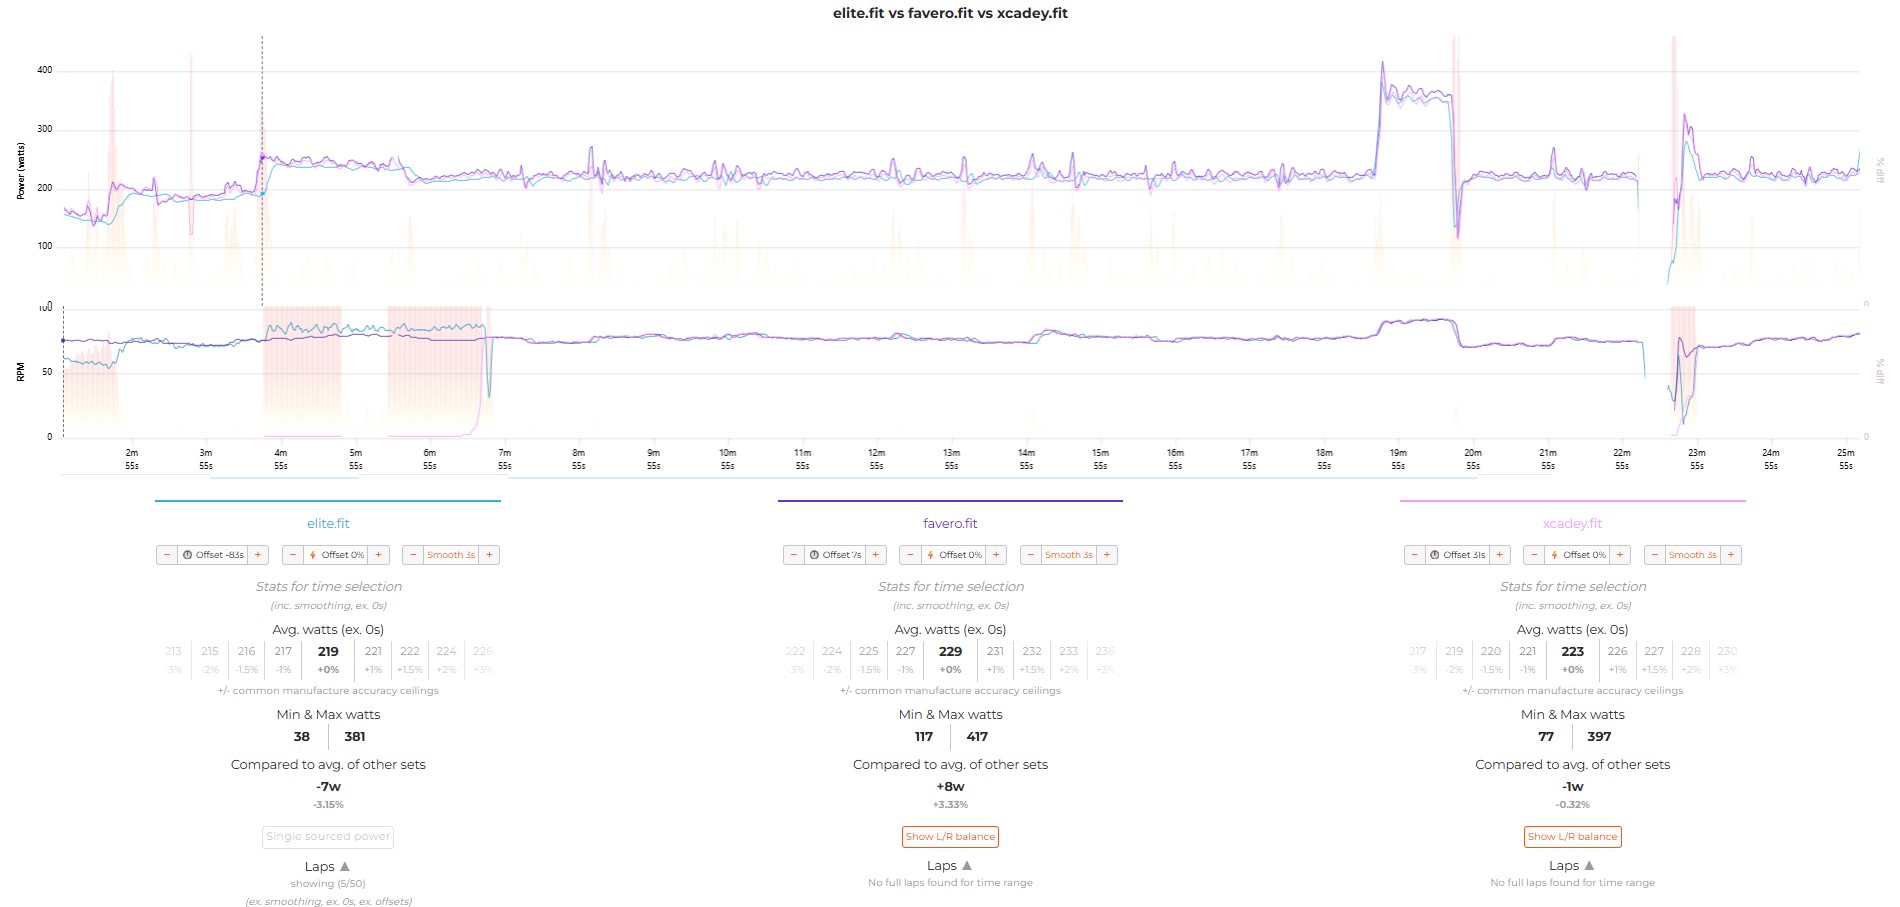Click xcadey.fit comparison value -1w

tap(1572, 787)
